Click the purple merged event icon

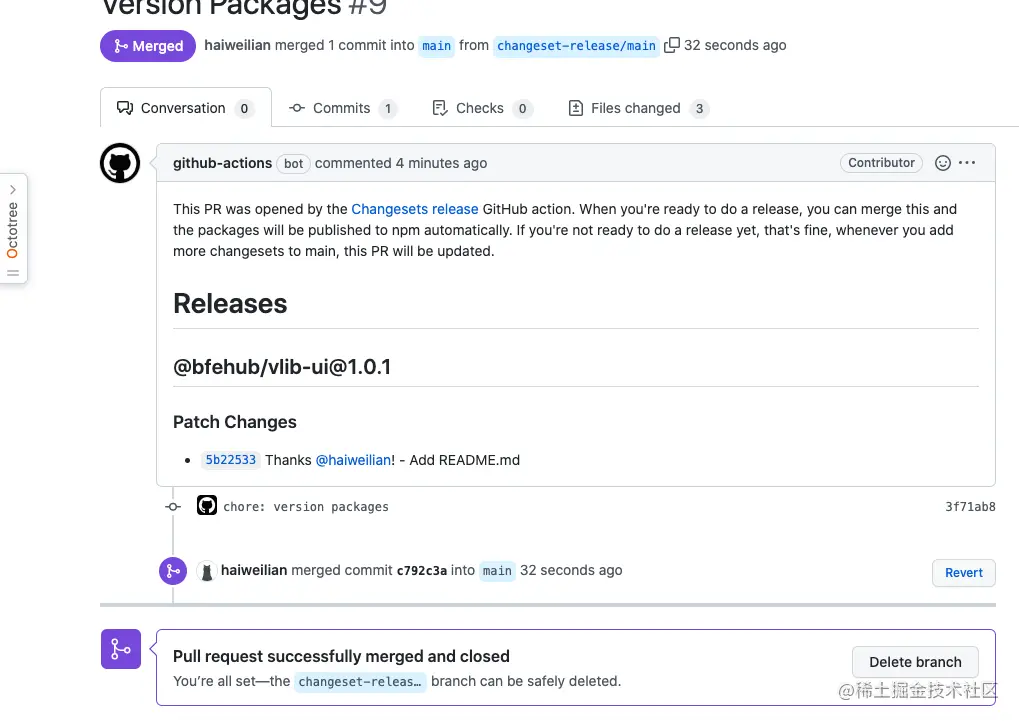pyautogui.click(x=173, y=571)
